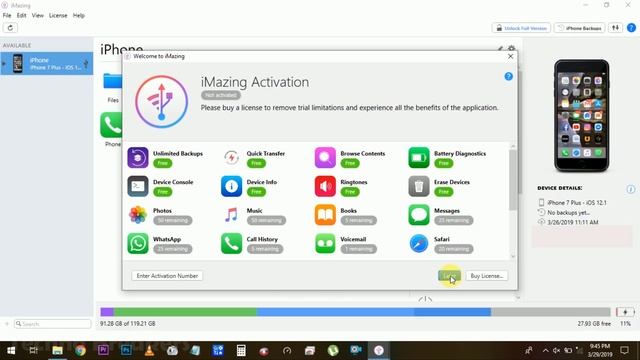Click the remaining badge under Photos
Viewport: 640px width, 360px height.
(172, 220)
